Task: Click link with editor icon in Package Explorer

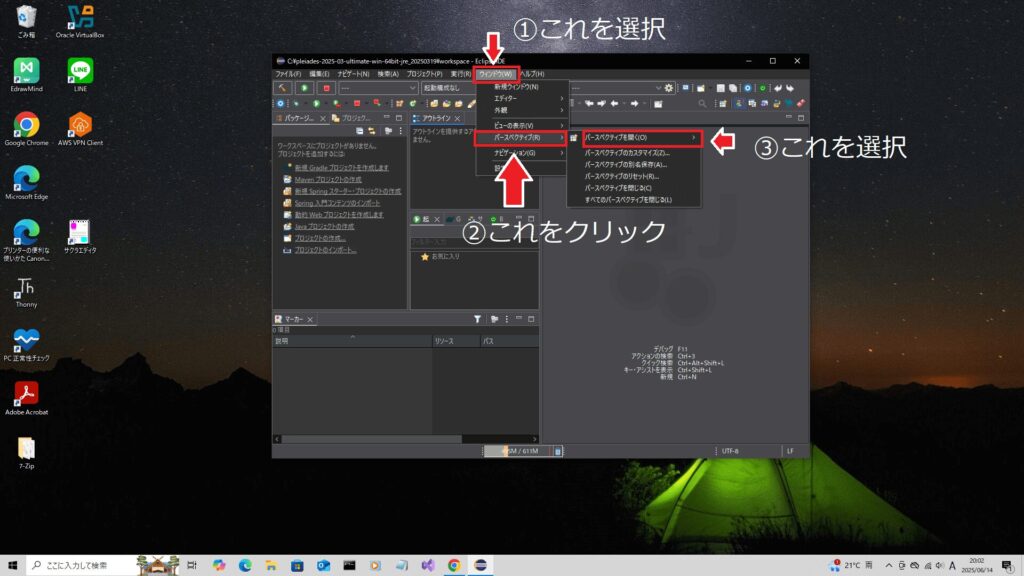Action: pyautogui.click(x=372, y=131)
